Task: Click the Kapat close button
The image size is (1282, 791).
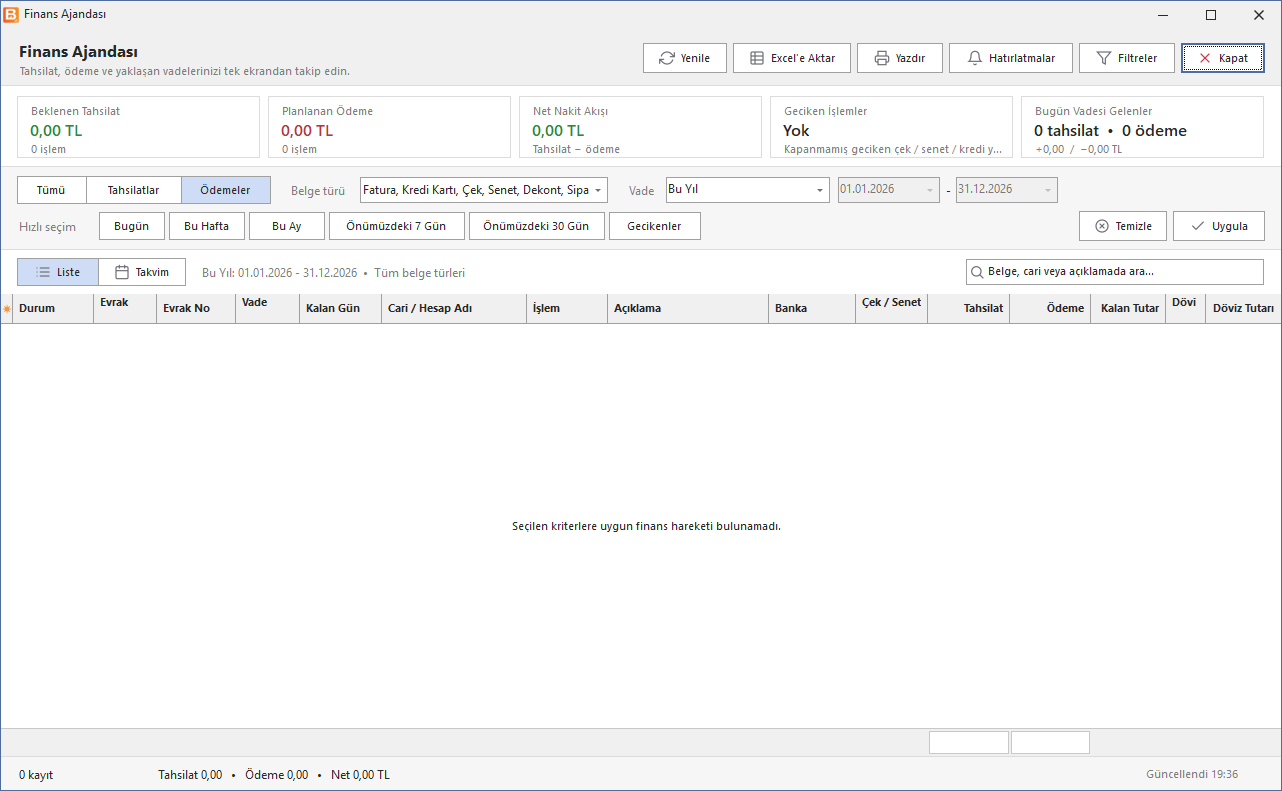Action: 1223,58
